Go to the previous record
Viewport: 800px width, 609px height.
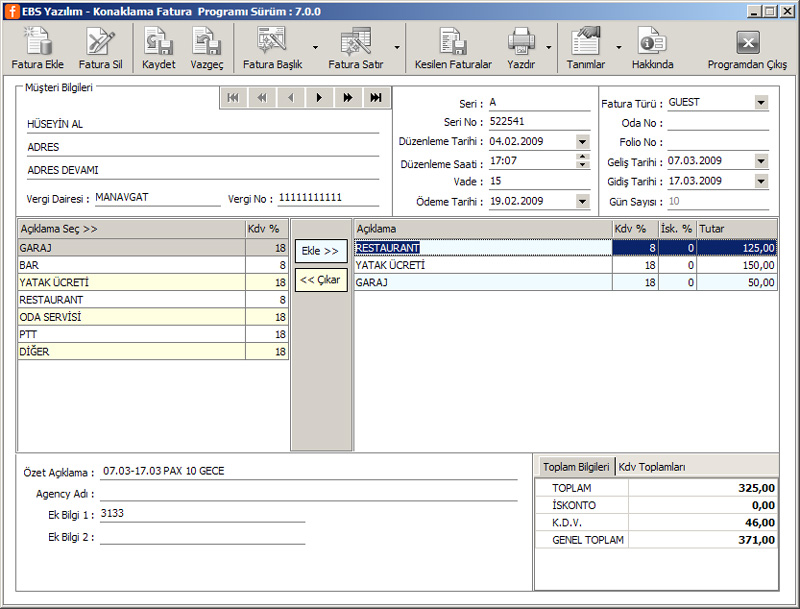click(291, 97)
